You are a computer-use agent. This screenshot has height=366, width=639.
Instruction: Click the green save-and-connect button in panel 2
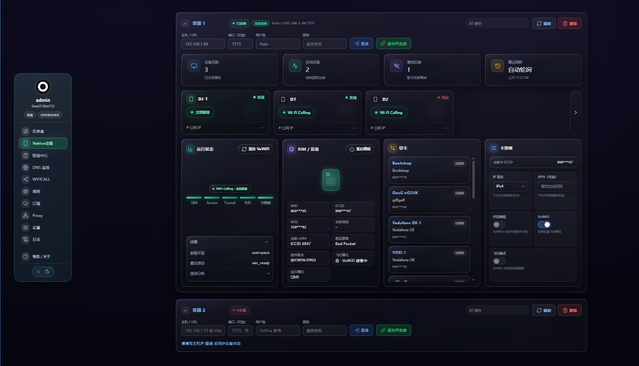point(393,330)
